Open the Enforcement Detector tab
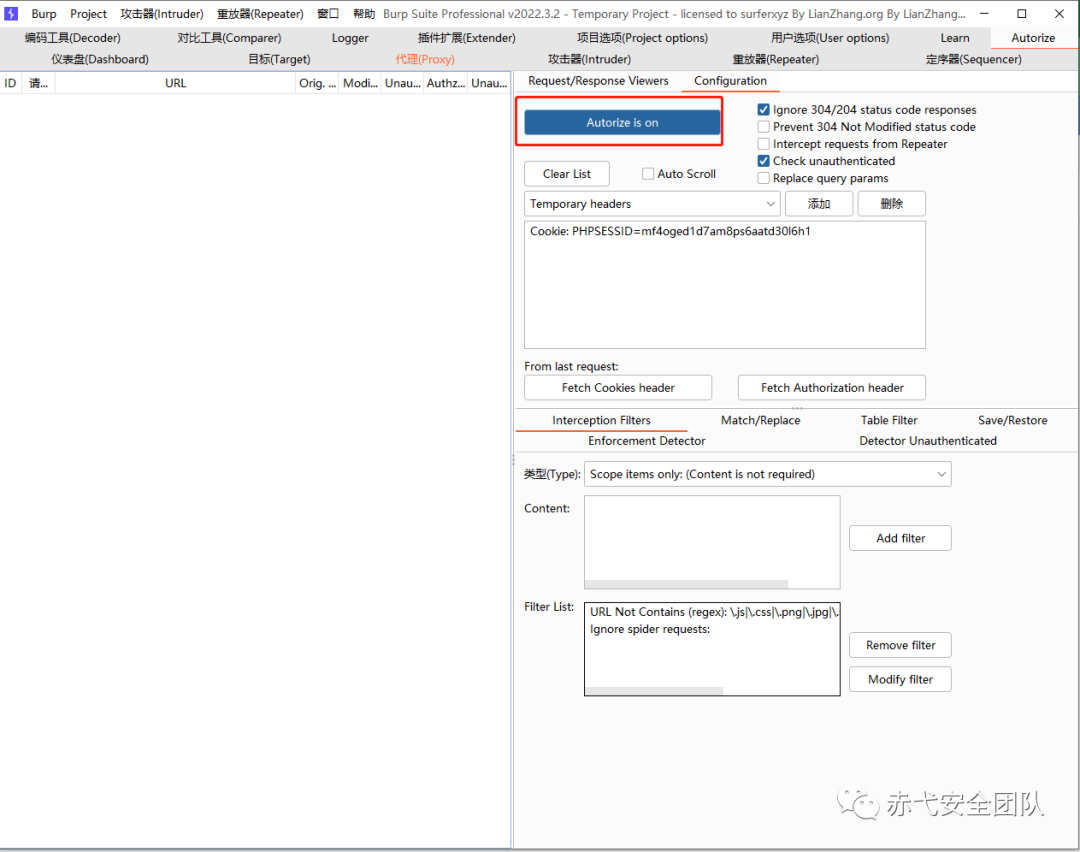Image resolution: width=1080 pixels, height=852 pixels. [647, 441]
